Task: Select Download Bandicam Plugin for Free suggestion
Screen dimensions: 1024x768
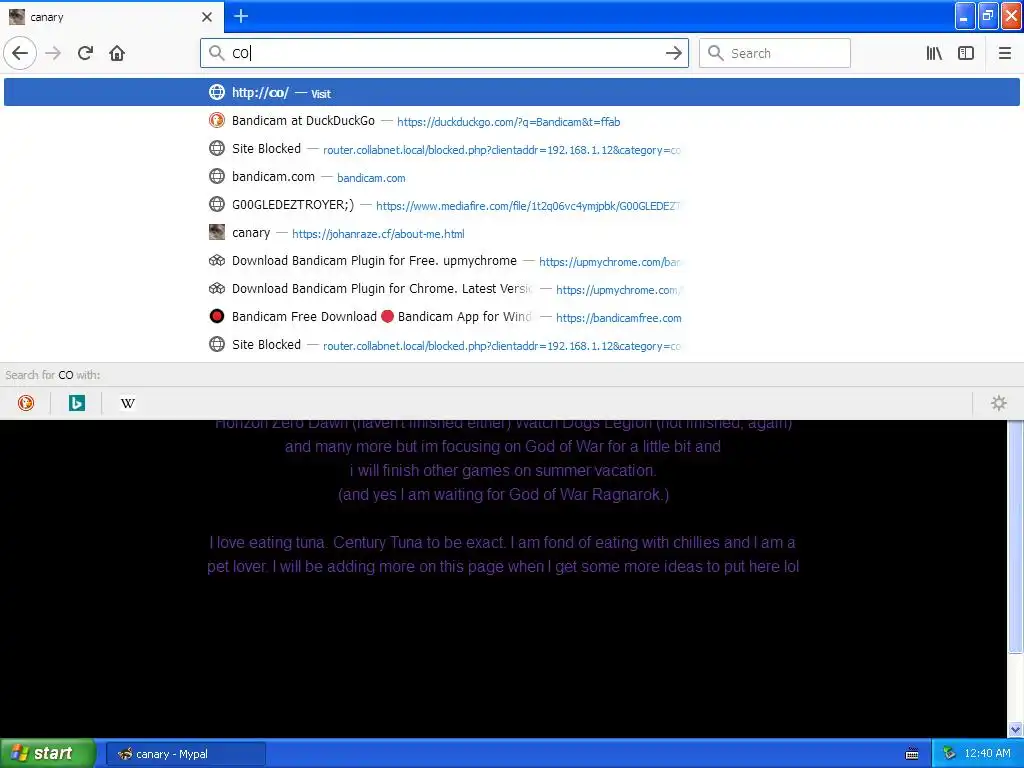Action: pos(512,261)
